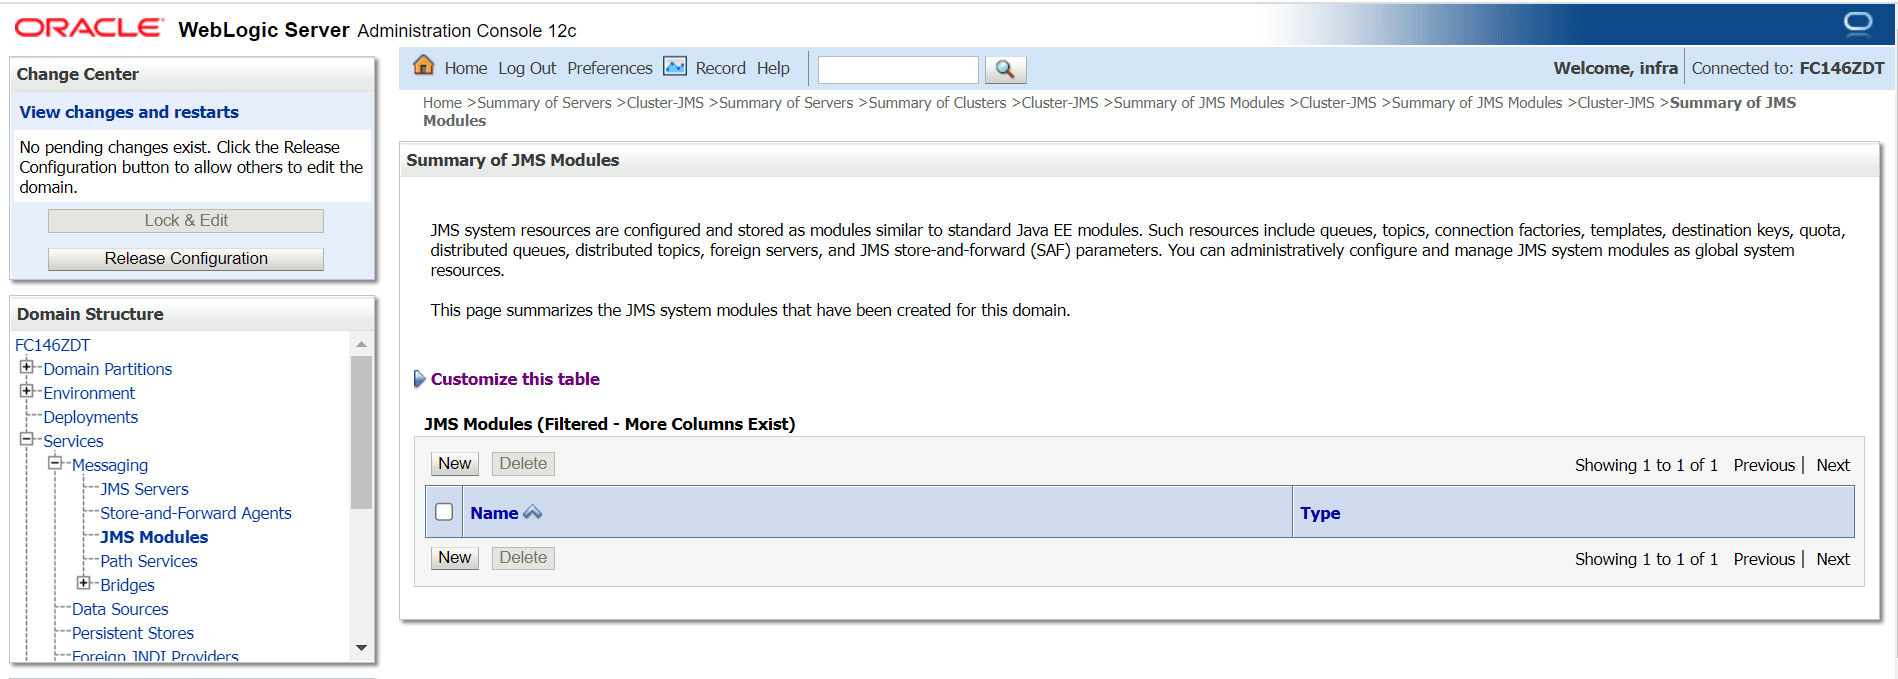
Task: Sort table by the Name column
Action: click(x=494, y=513)
